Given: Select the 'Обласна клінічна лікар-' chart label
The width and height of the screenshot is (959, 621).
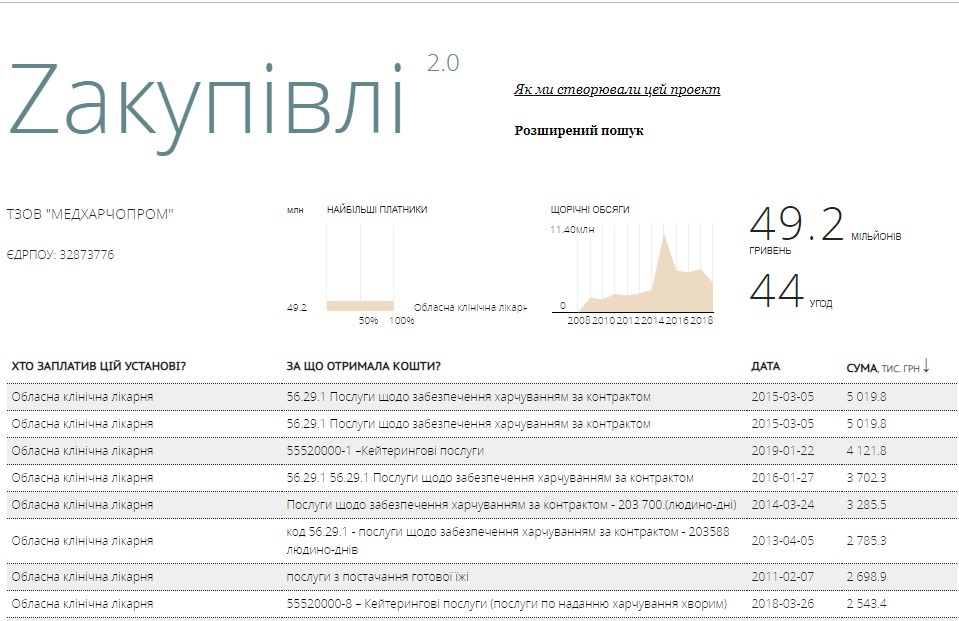Looking at the screenshot, I should click(470, 307).
